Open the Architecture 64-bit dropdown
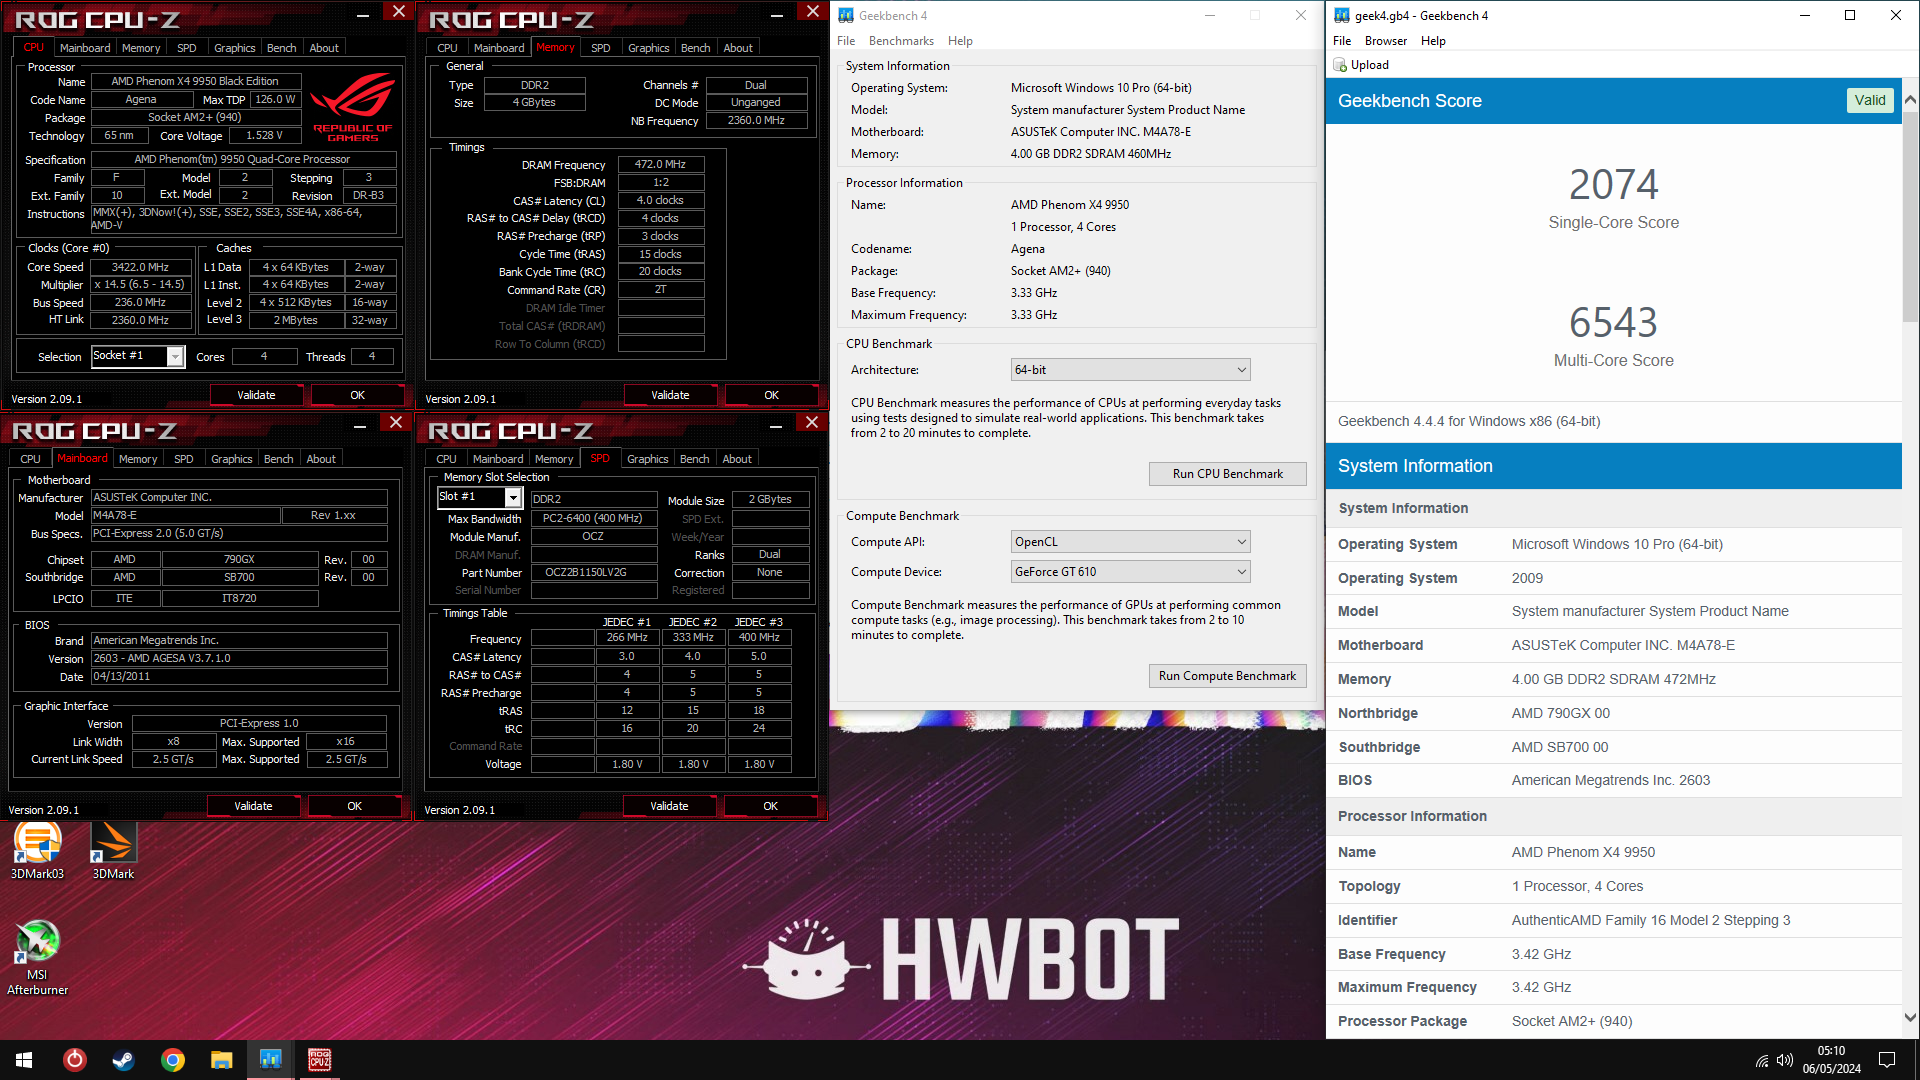Screen dimensions: 1920x1080 coord(1130,370)
